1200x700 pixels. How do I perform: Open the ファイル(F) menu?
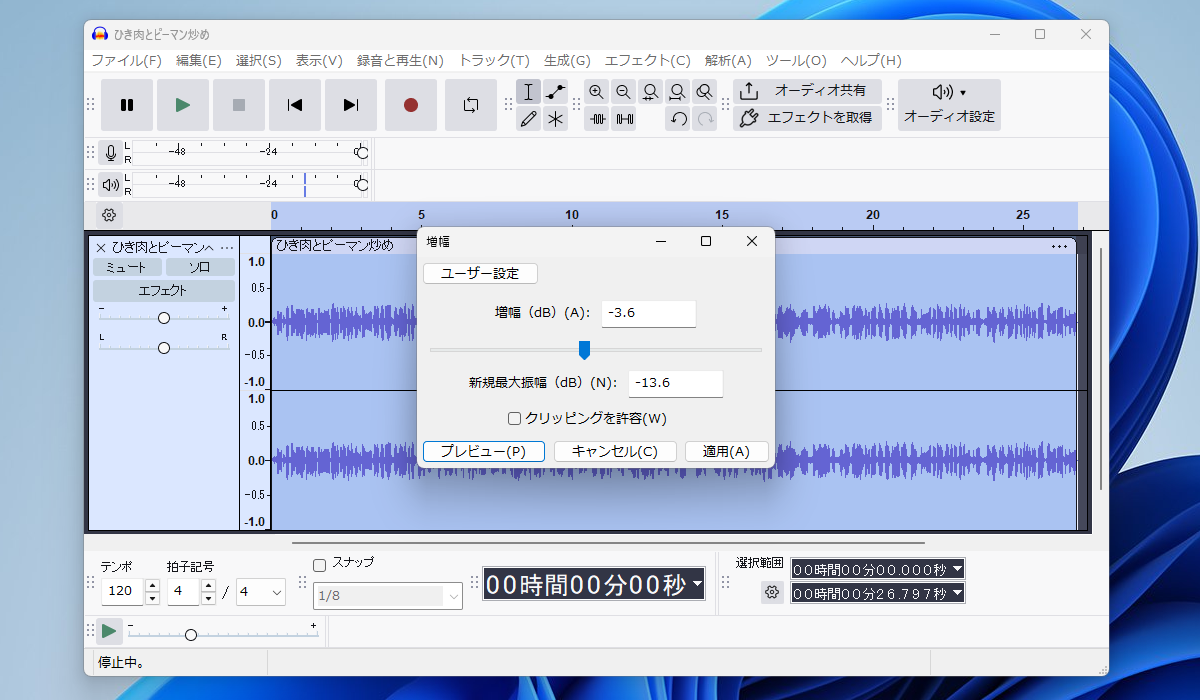coord(126,60)
